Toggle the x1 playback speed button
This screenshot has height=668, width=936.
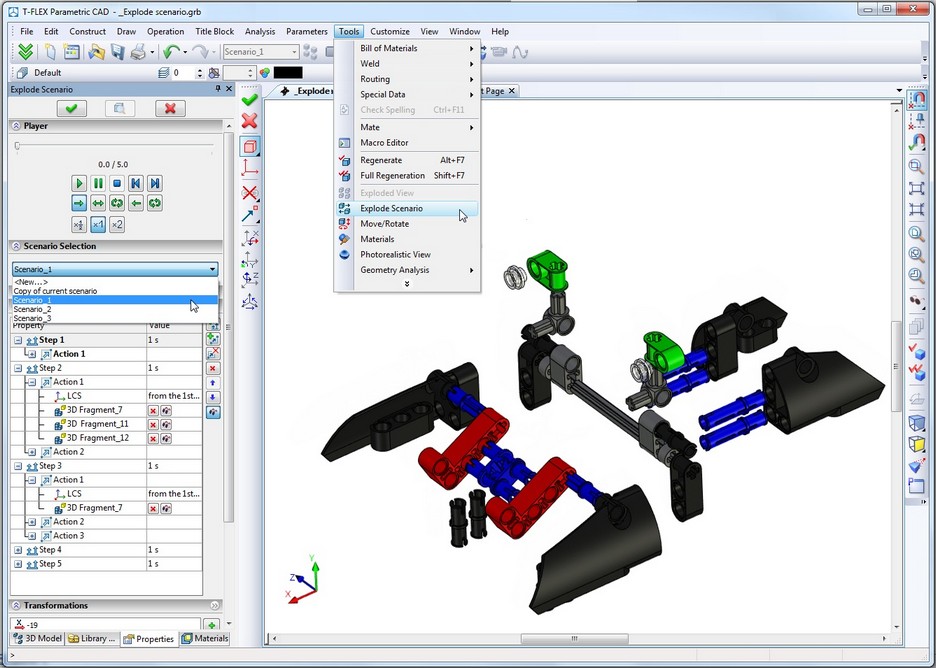pyautogui.click(x=98, y=224)
